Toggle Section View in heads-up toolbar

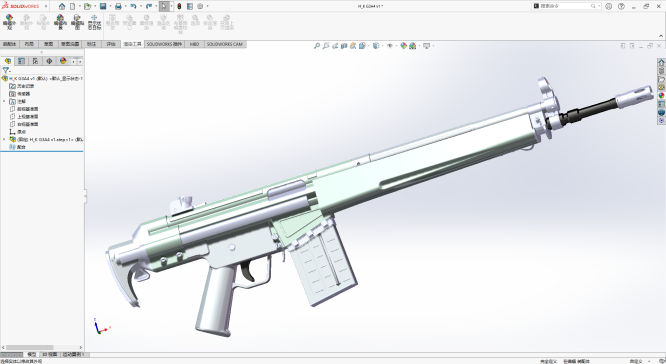(x=344, y=46)
